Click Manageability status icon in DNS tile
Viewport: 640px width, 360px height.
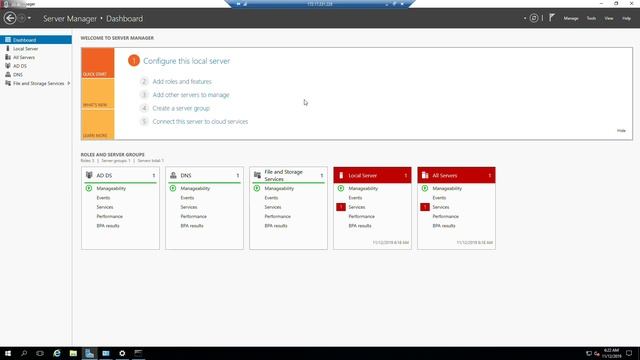coord(173,188)
